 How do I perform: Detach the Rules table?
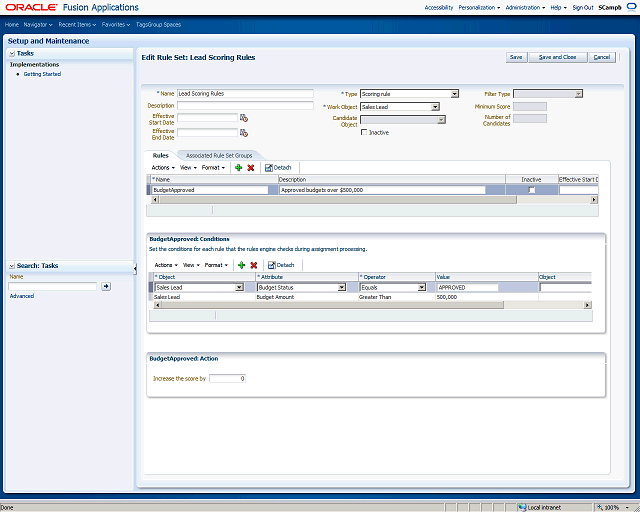278,167
